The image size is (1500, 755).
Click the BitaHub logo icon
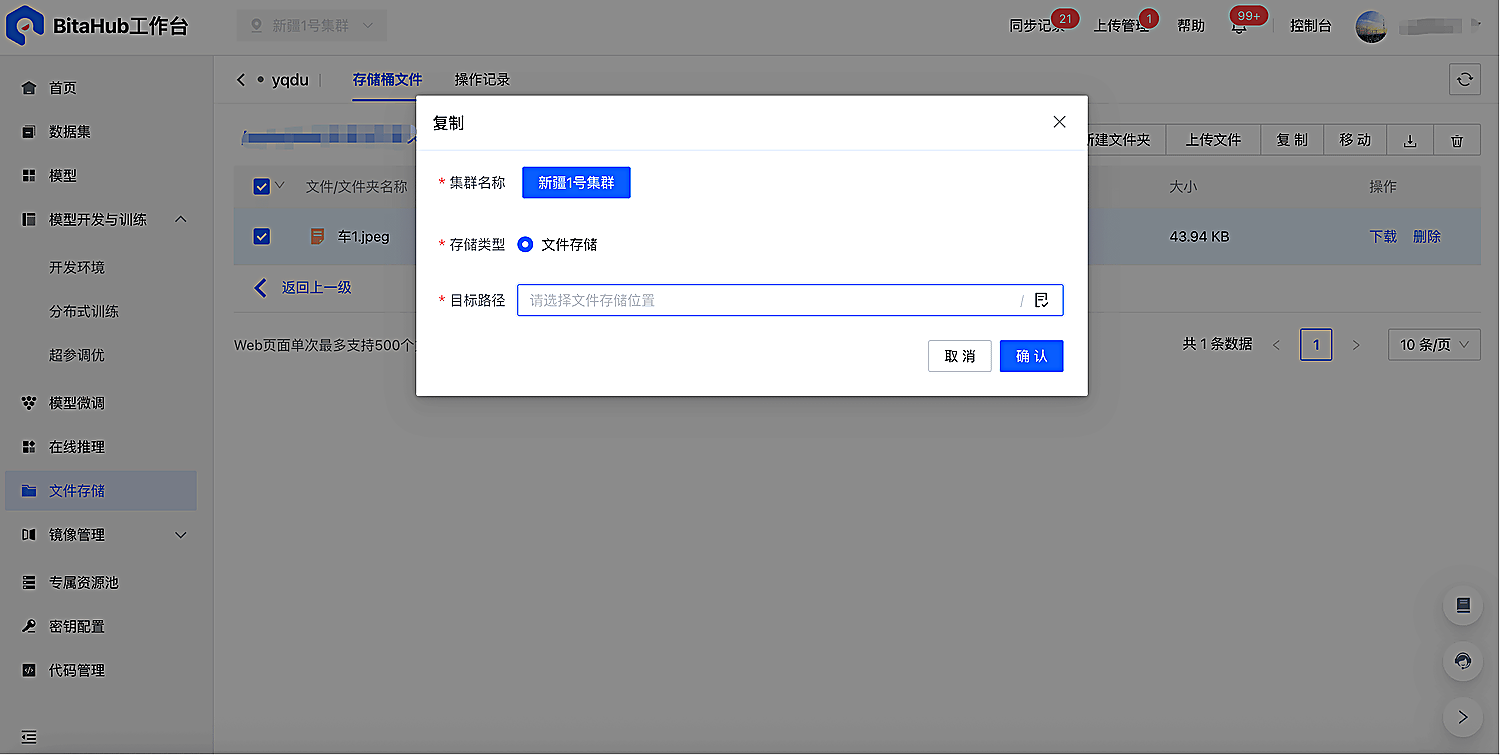click(24, 26)
